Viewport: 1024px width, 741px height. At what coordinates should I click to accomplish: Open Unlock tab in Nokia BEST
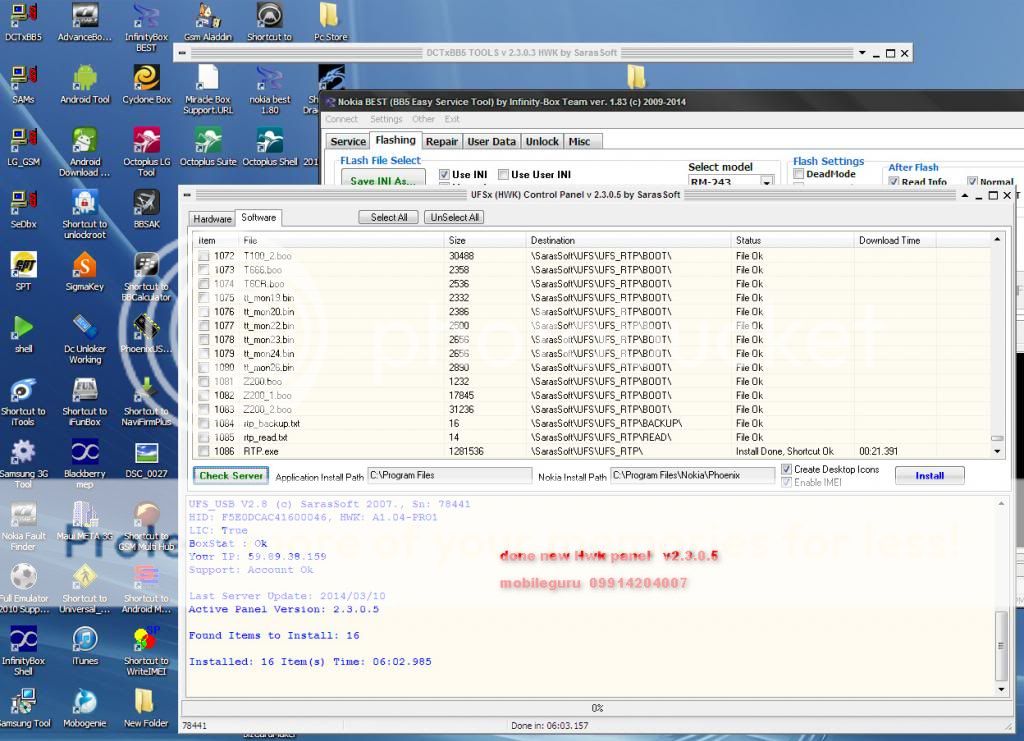[542, 142]
